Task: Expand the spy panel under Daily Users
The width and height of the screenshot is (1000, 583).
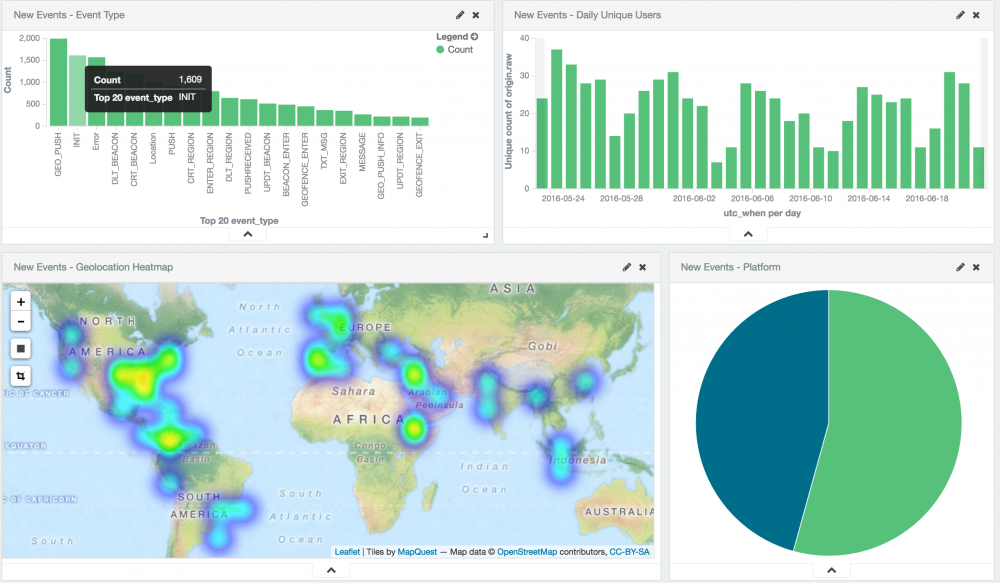Action: 748,234
